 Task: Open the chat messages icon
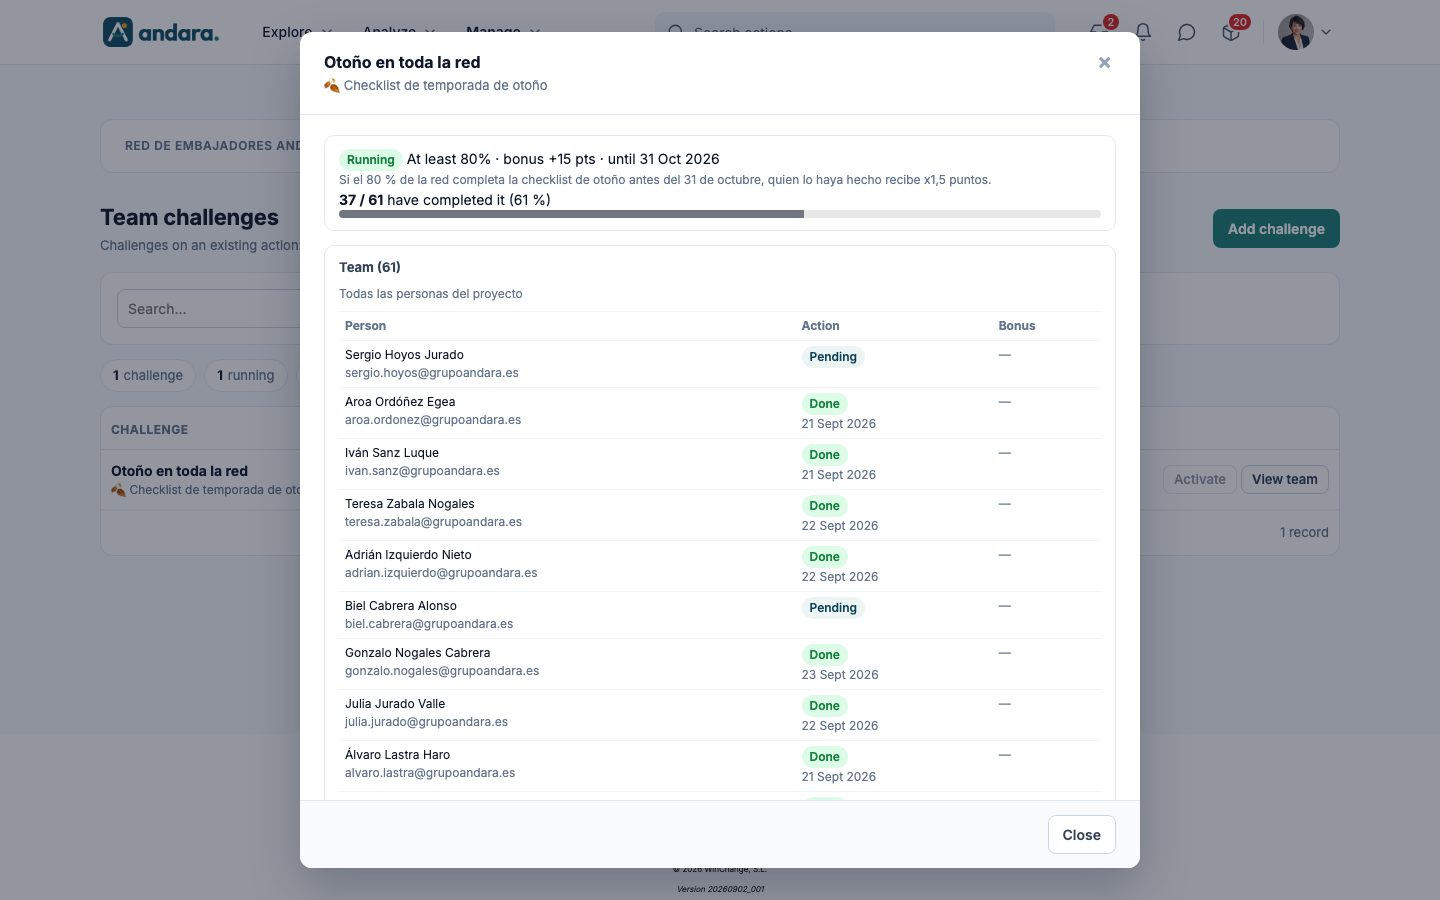point(1187,32)
